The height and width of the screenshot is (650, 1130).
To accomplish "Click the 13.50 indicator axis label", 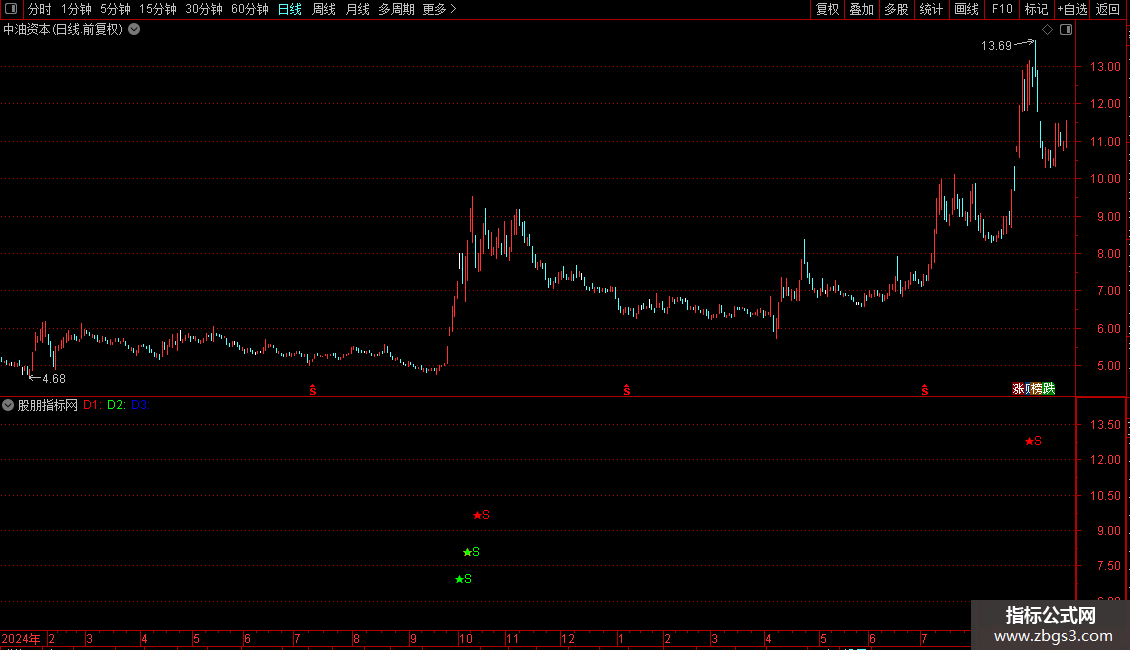I will click(1105, 425).
